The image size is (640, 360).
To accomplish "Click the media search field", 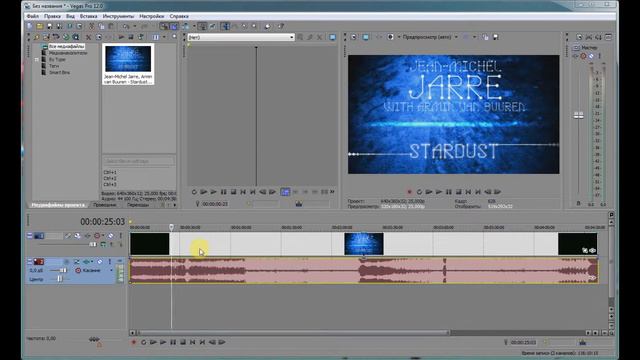I will [139, 161].
